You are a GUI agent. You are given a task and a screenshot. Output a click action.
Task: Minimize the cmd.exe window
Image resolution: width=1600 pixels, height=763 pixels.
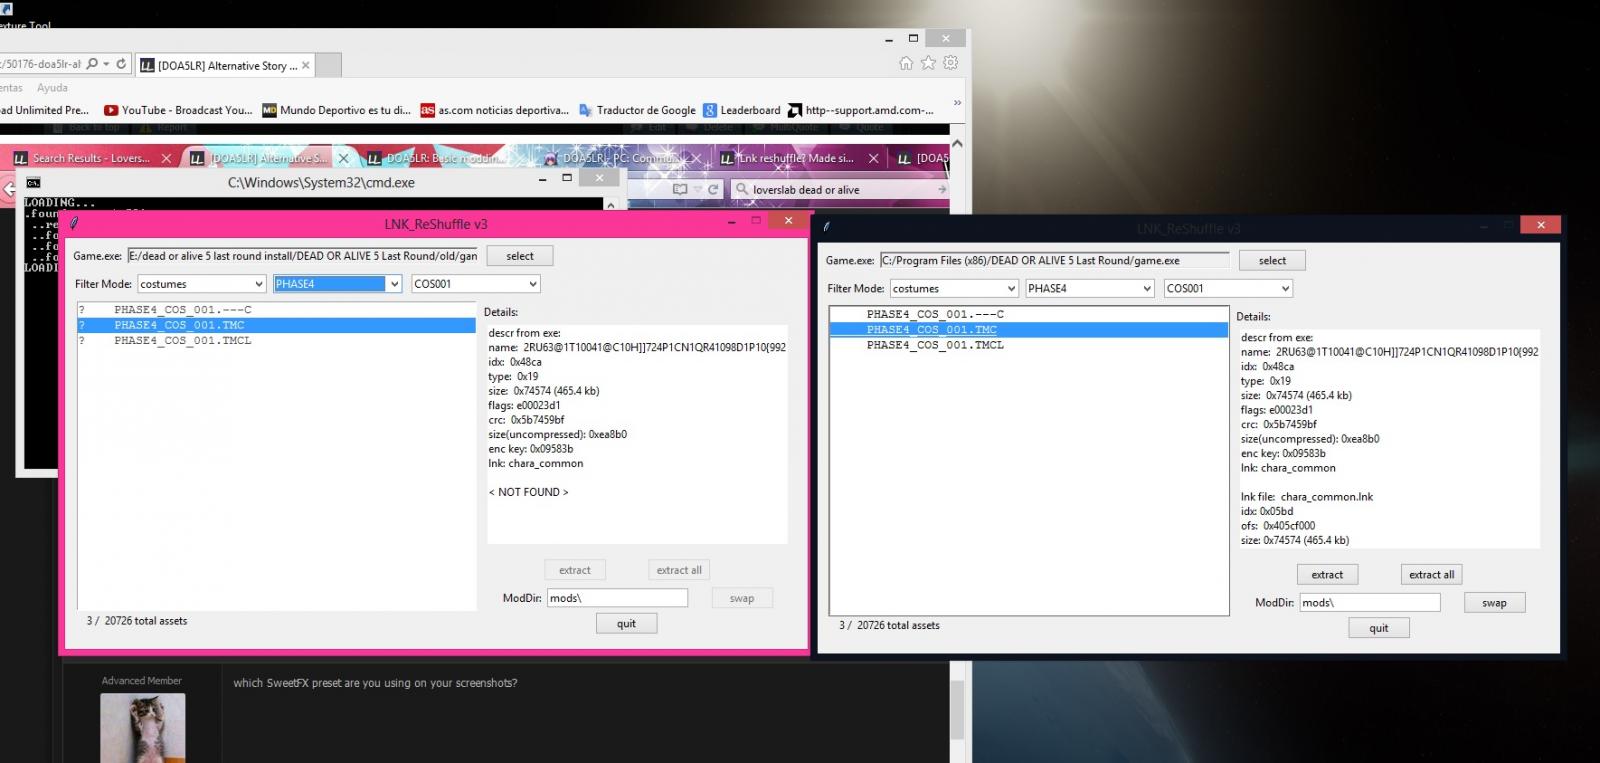pyautogui.click(x=543, y=179)
